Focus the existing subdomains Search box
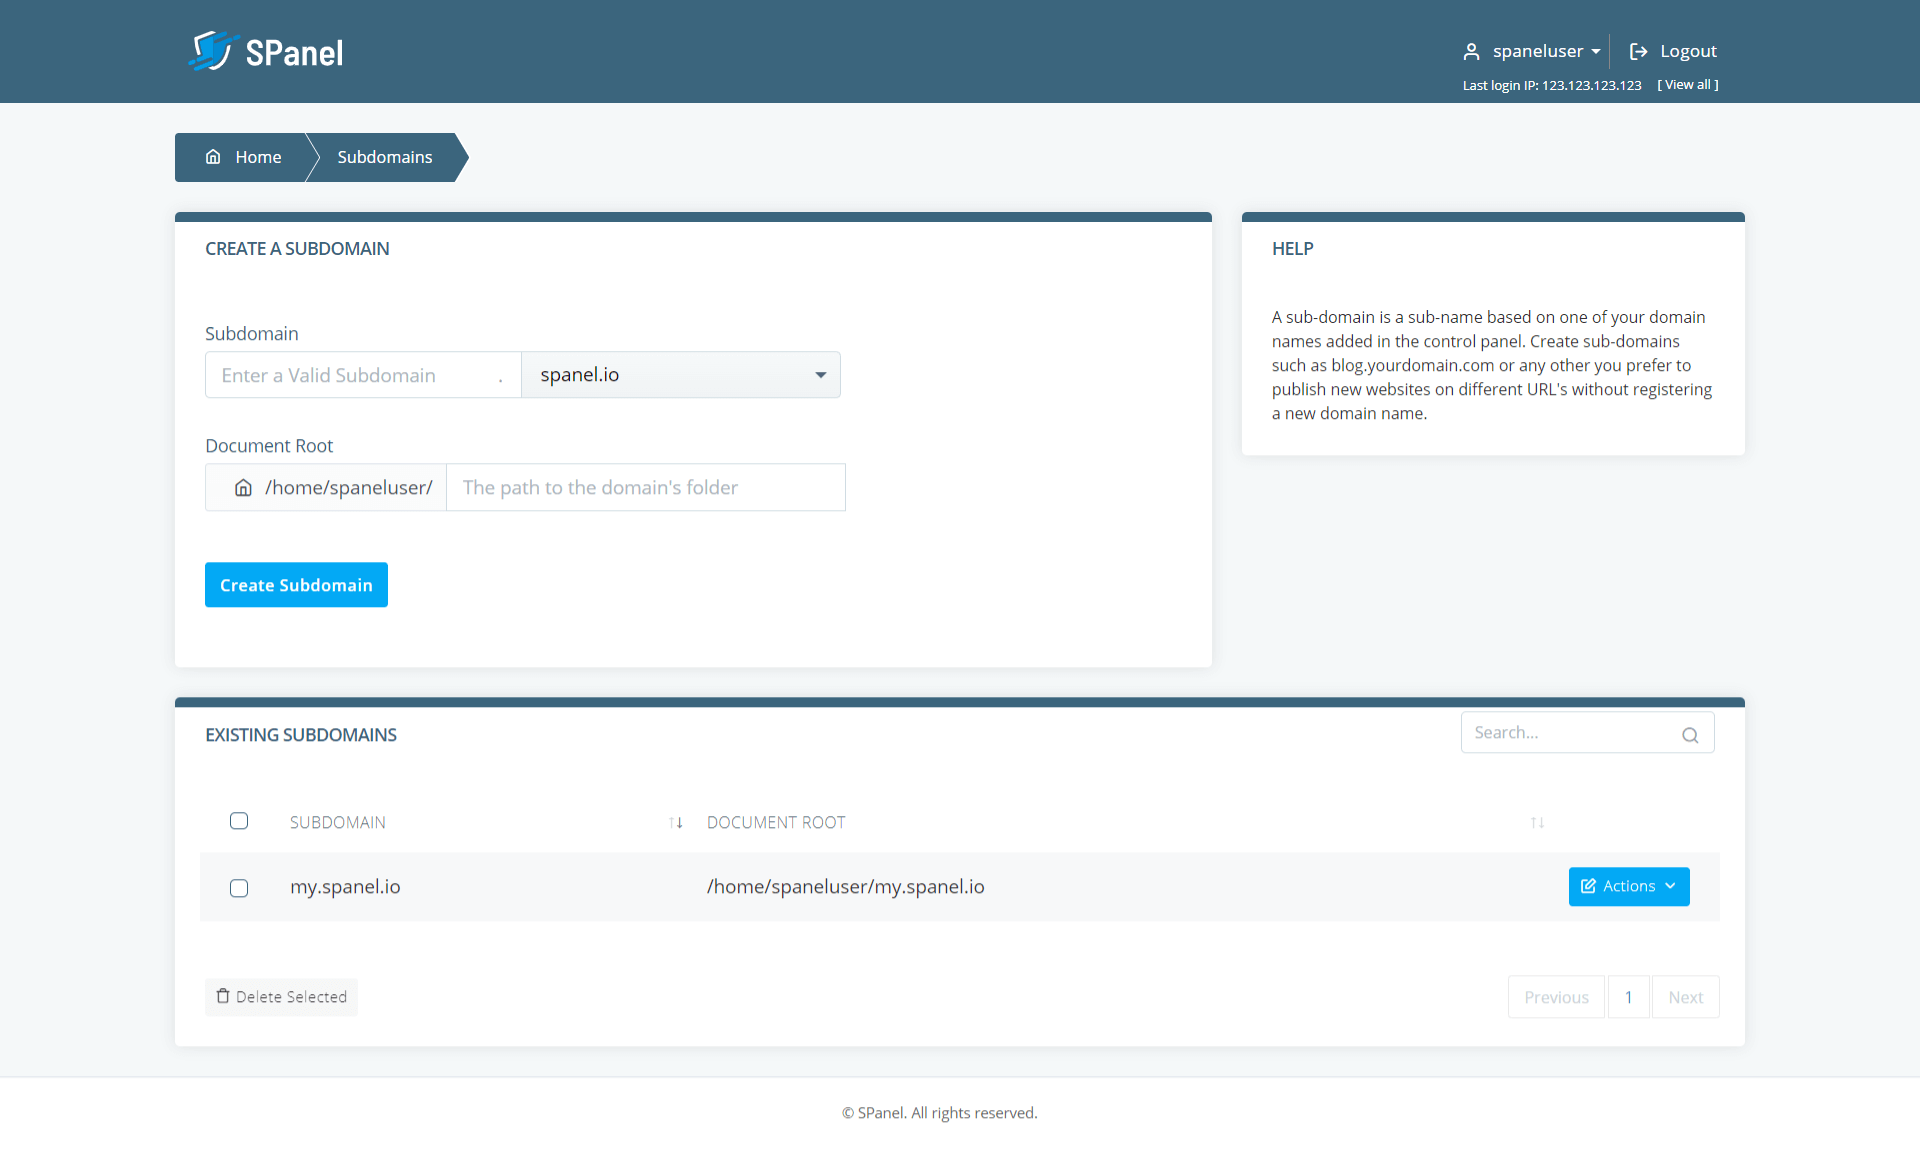The image size is (1920, 1149). pyautogui.click(x=1587, y=733)
